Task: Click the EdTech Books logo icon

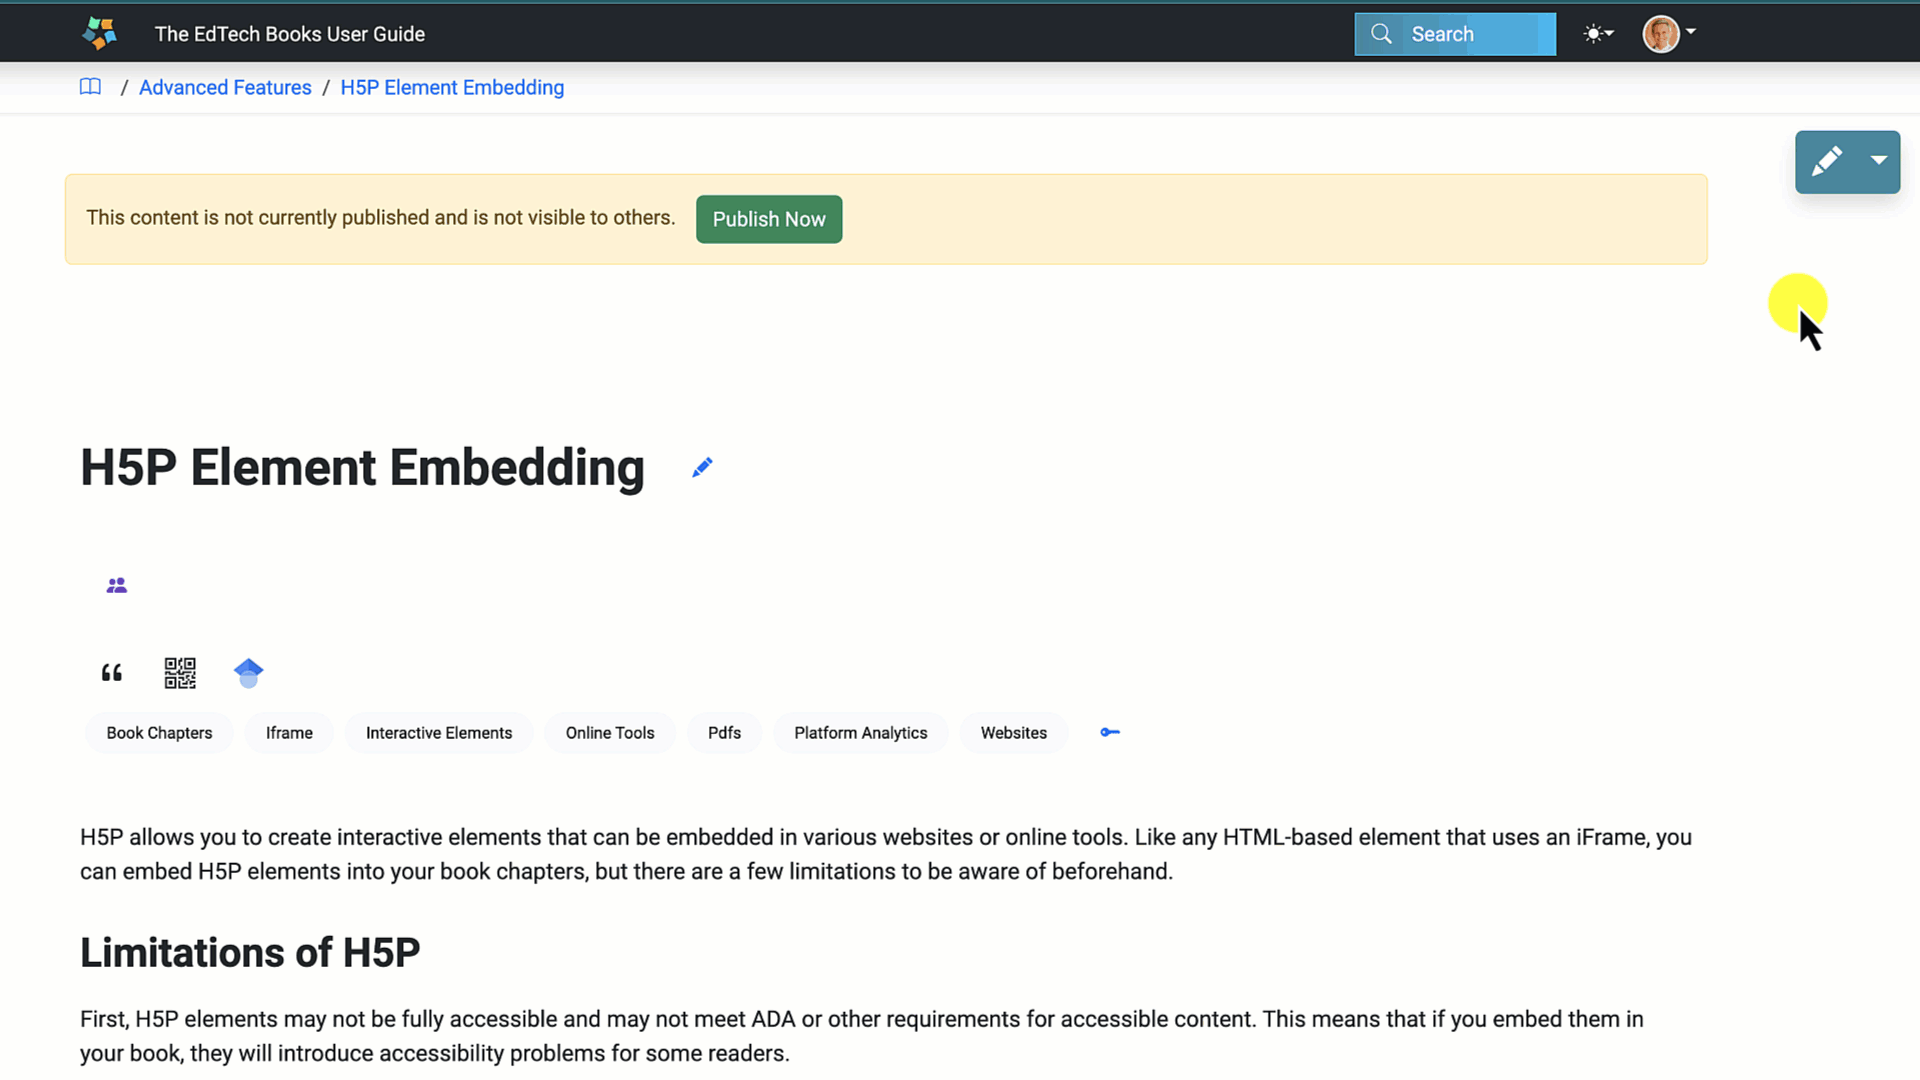Action: click(x=99, y=33)
